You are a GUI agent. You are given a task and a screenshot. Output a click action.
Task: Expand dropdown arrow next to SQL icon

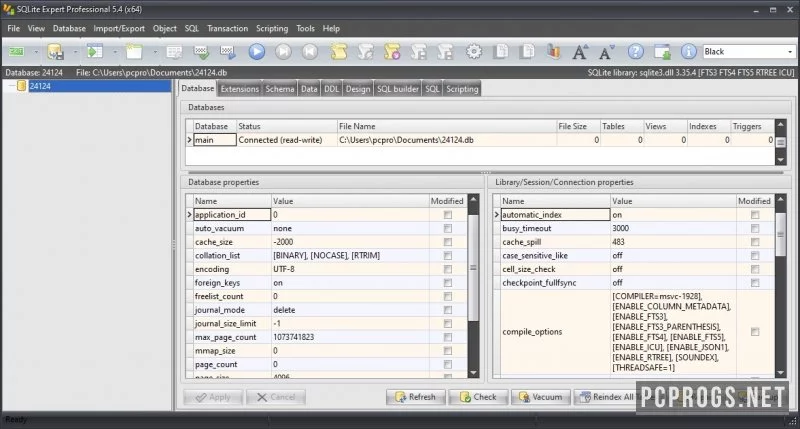tap(36, 52)
